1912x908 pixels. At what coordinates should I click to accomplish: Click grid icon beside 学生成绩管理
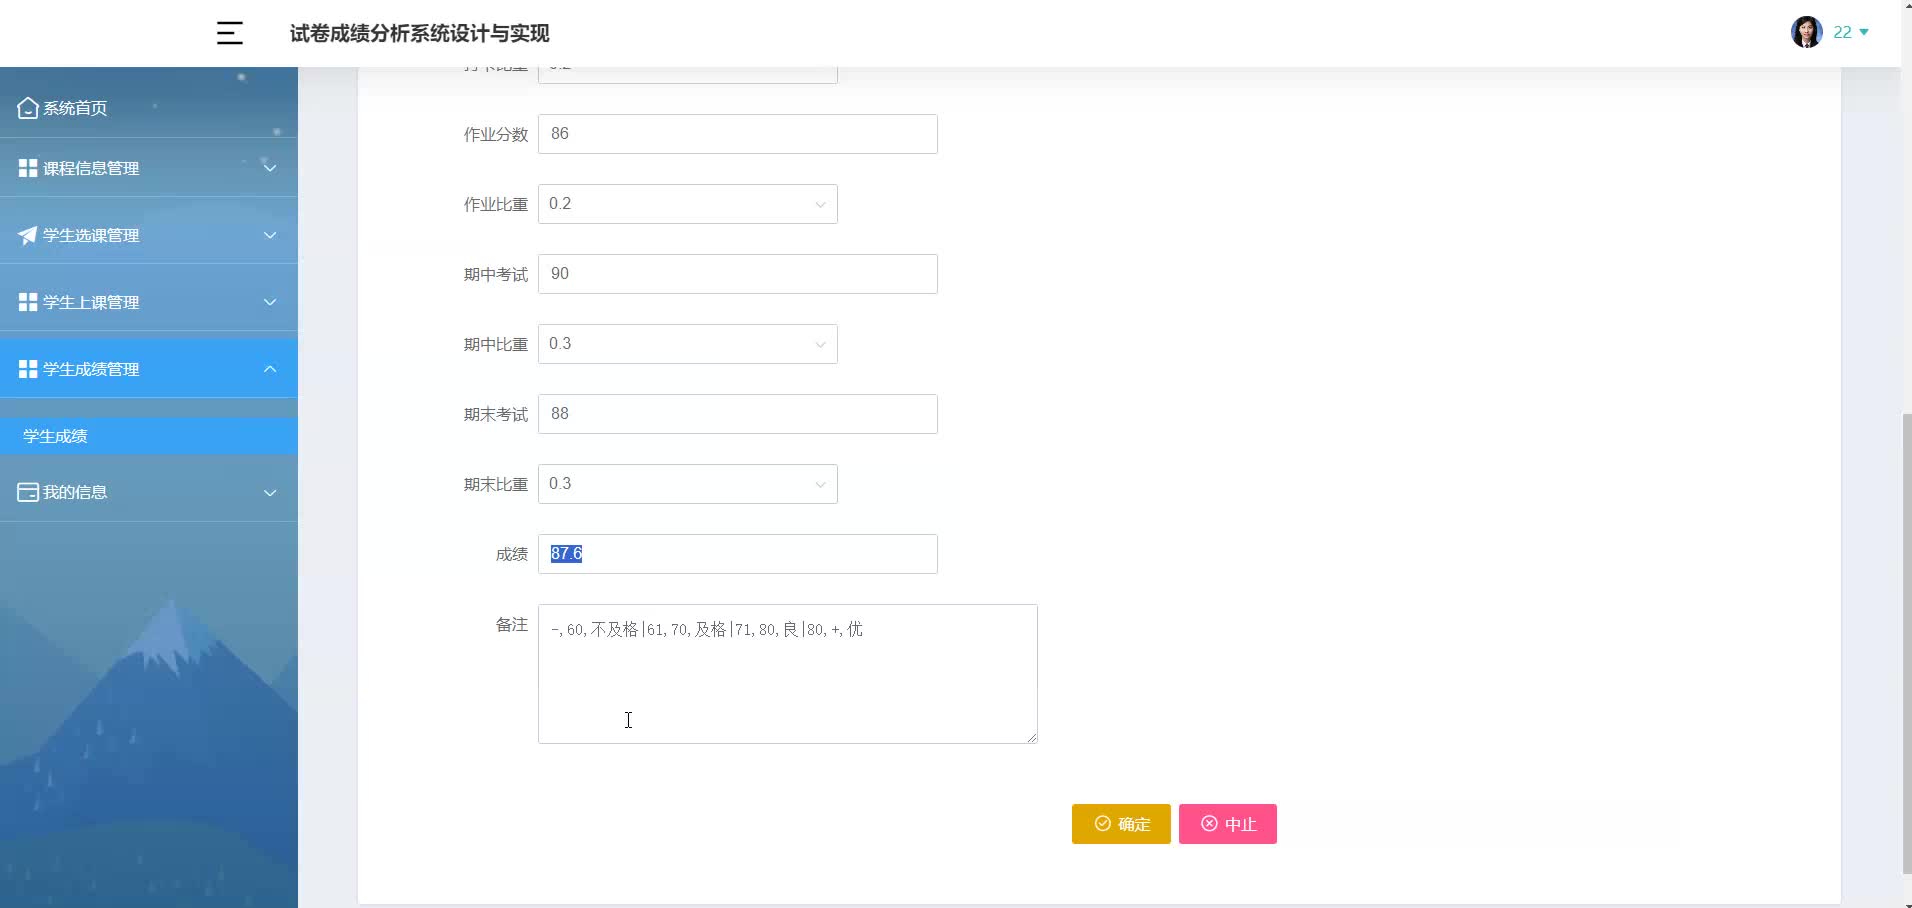pyautogui.click(x=28, y=369)
